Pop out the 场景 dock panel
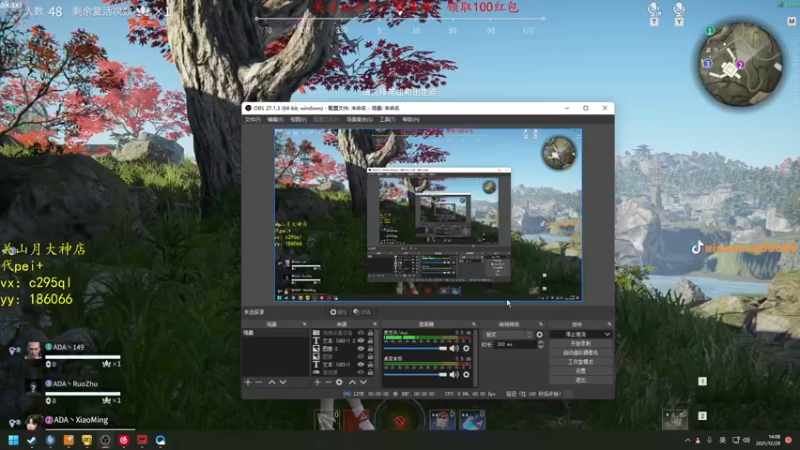Image resolution: width=800 pixels, height=450 pixels. (305, 324)
